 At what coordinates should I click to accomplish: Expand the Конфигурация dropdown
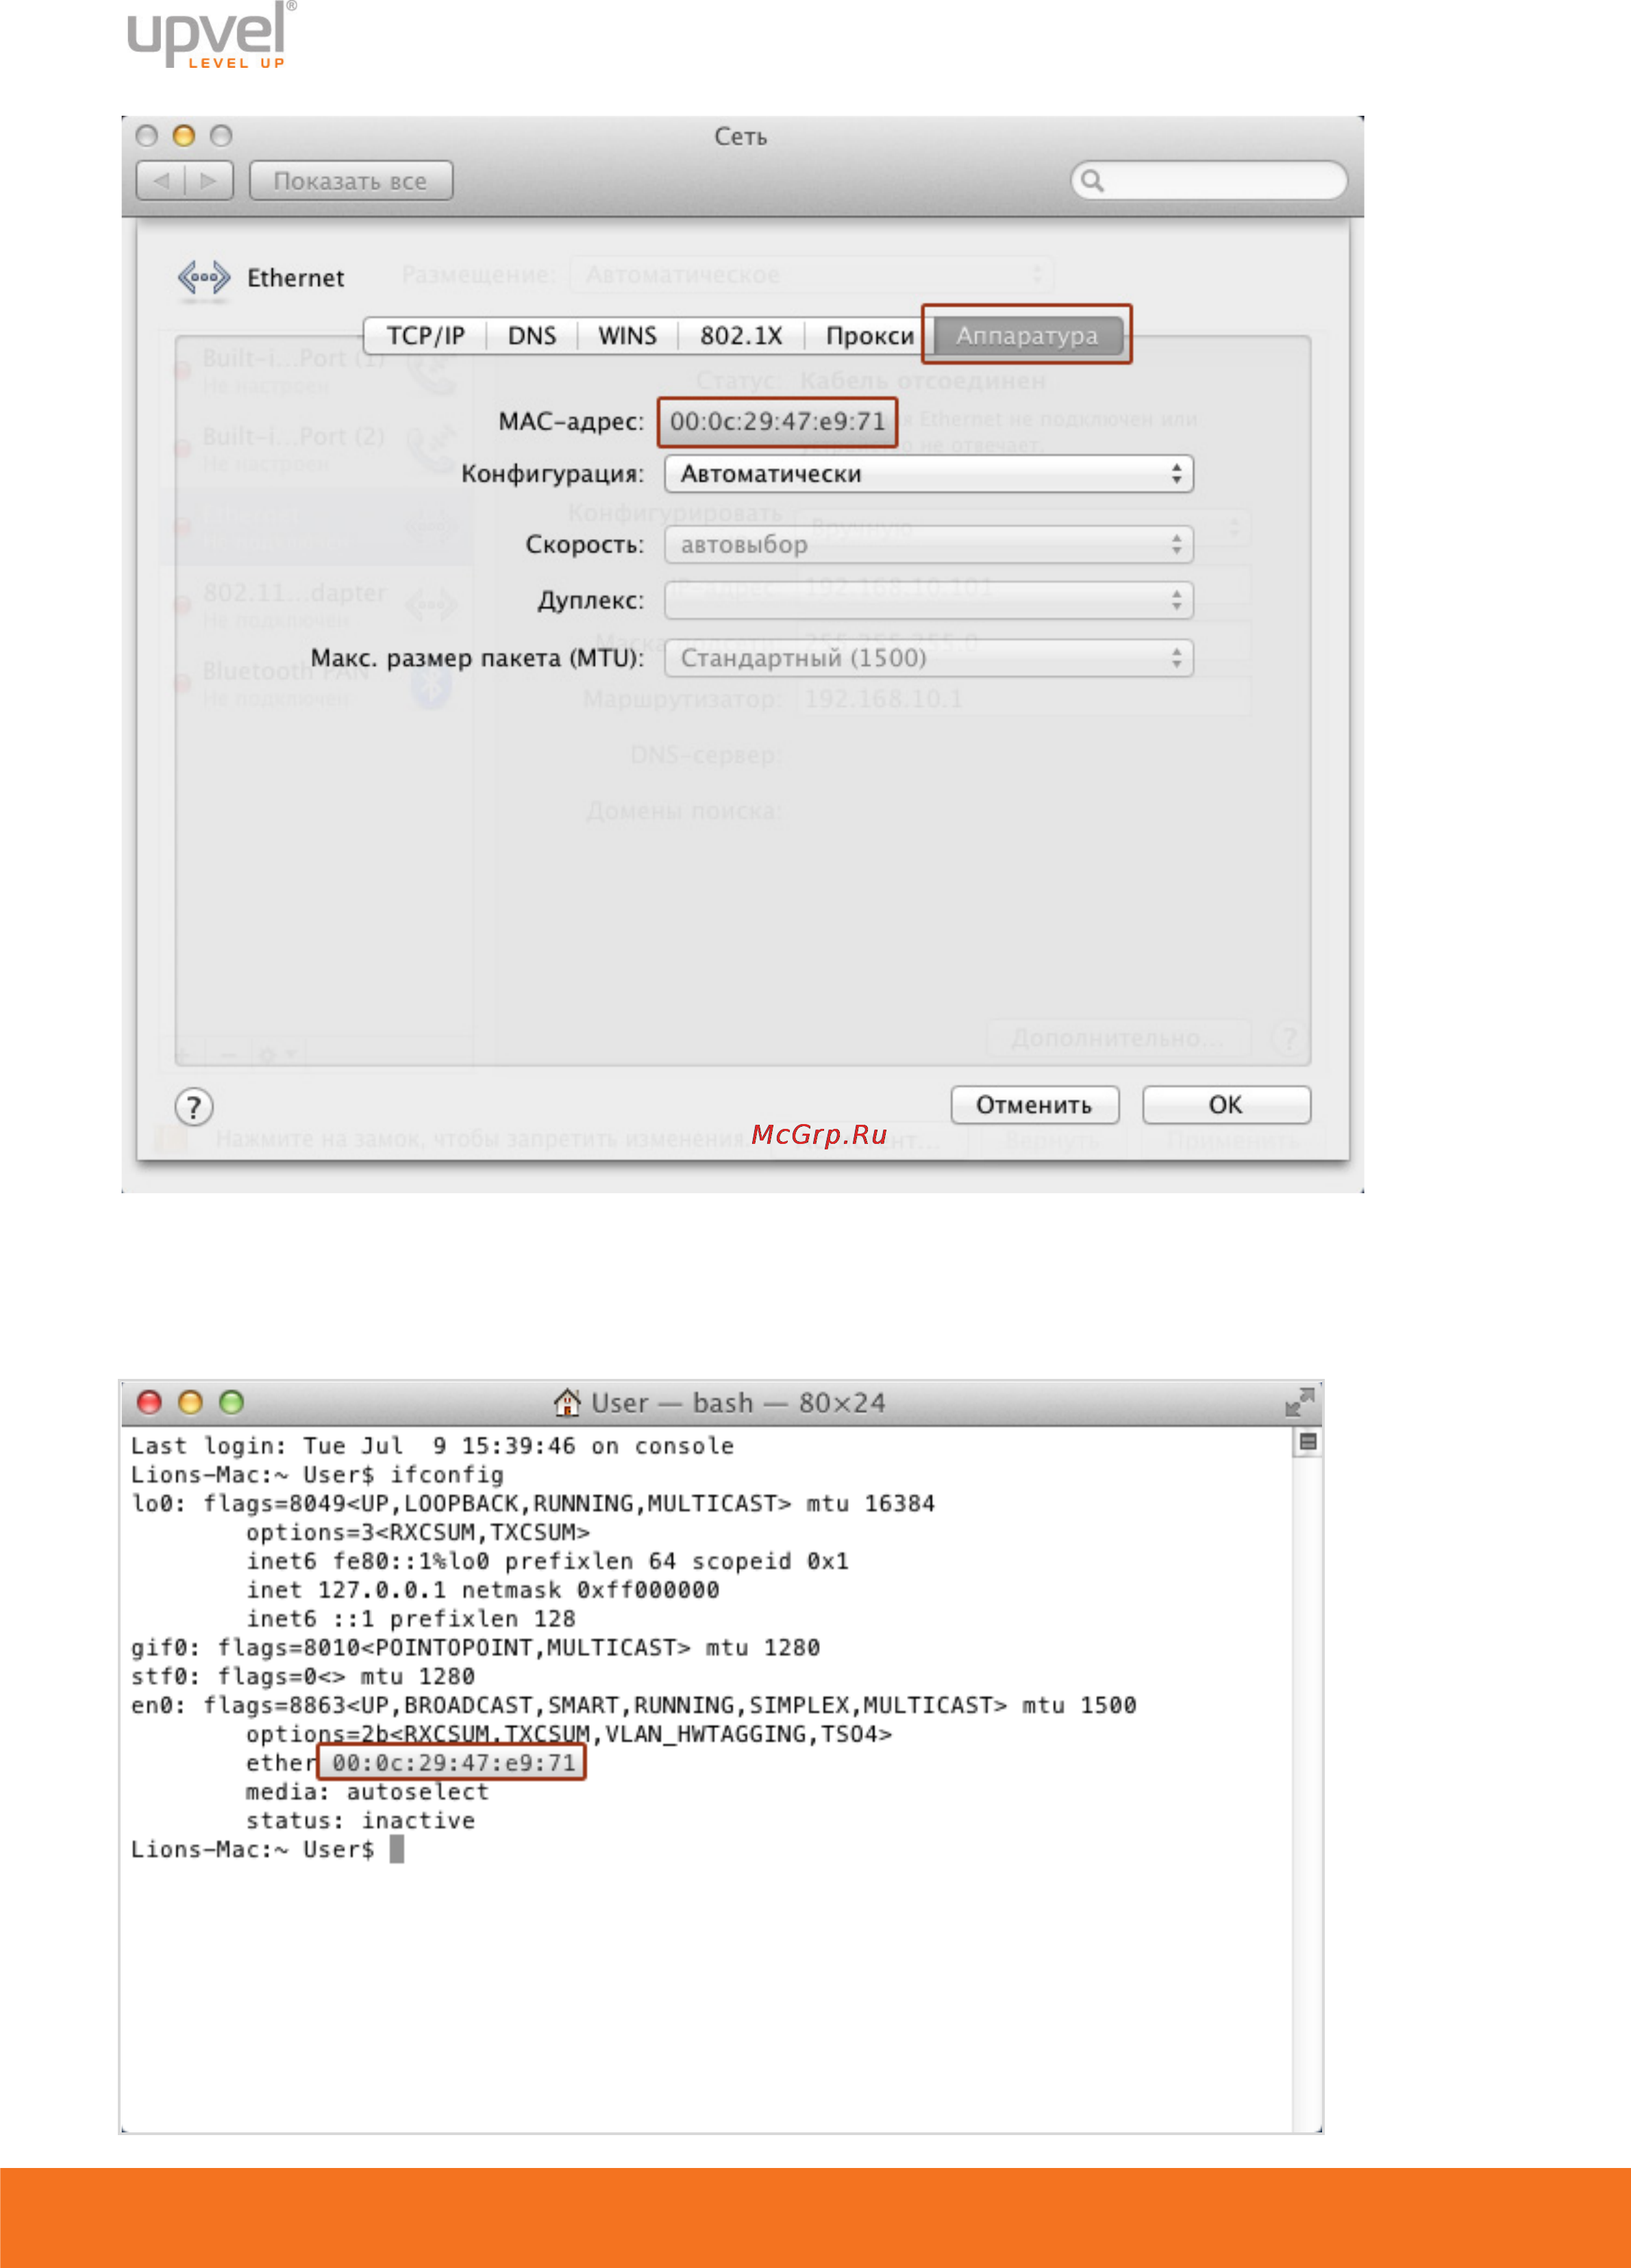[929, 474]
